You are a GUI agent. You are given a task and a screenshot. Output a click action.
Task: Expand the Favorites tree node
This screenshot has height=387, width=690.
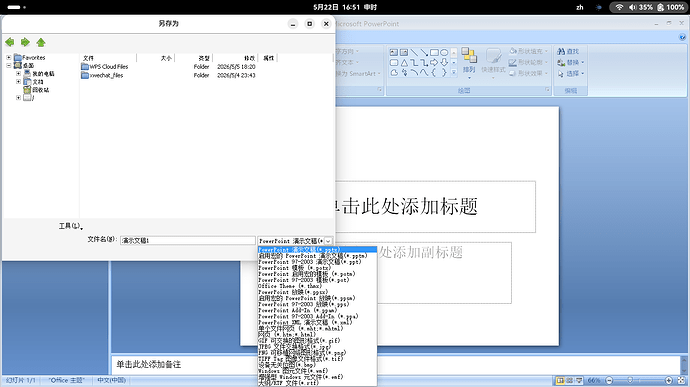click(x=9, y=58)
